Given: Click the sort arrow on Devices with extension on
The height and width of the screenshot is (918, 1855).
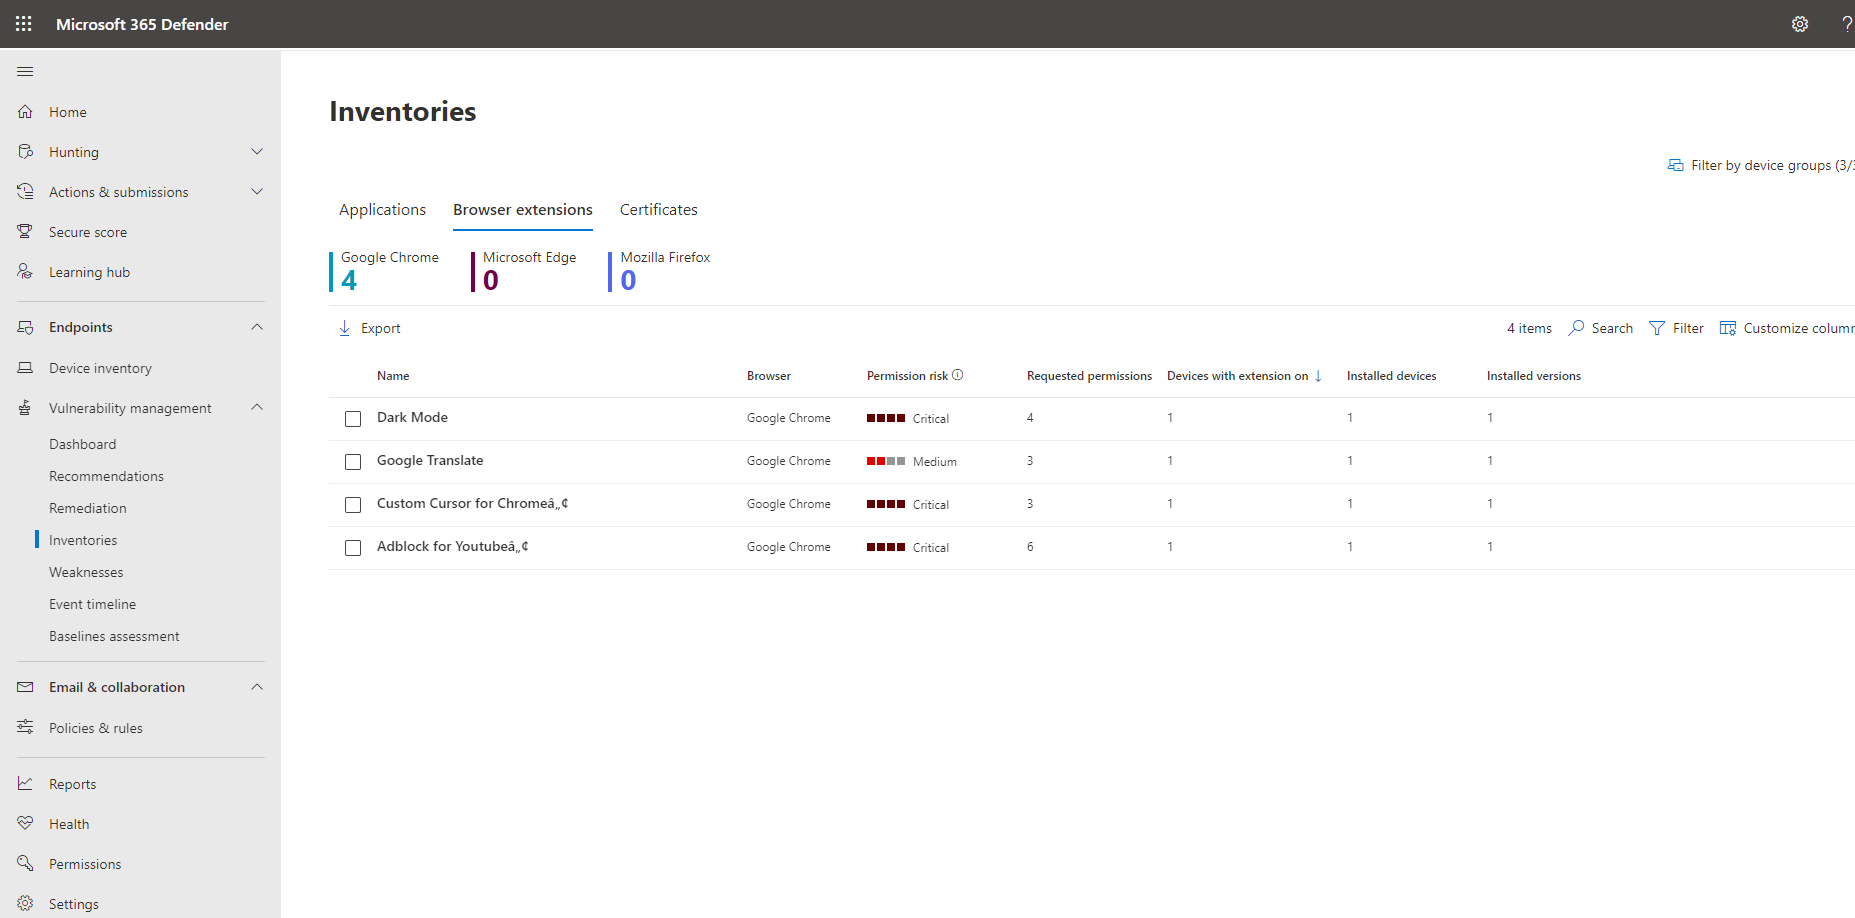Looking at the screenshot, I should [x=1318, y=376].
